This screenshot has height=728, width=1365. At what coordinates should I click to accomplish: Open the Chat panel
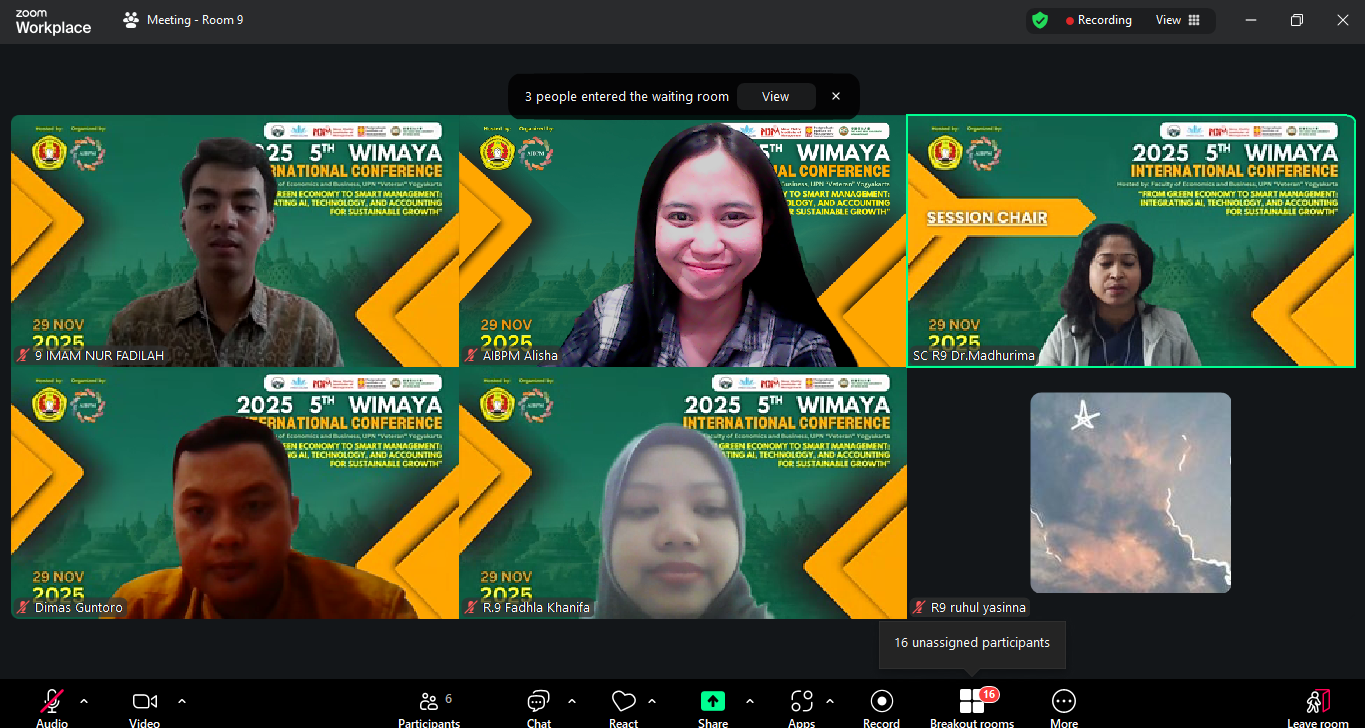539,702
